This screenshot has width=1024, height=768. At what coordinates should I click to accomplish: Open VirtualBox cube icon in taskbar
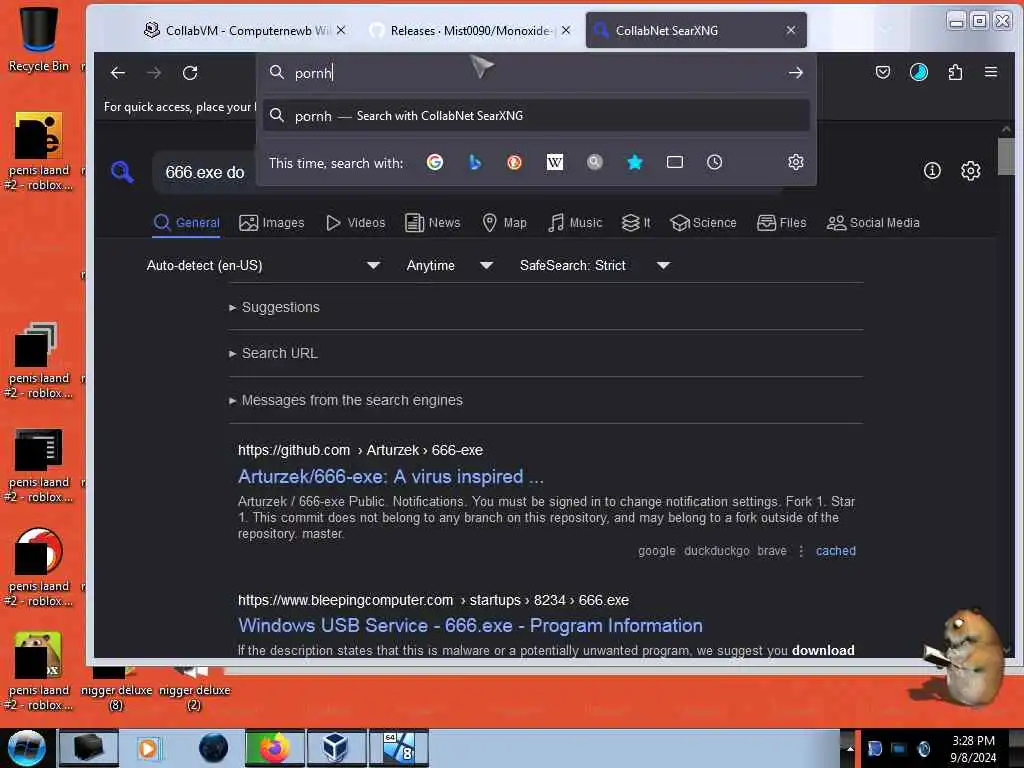(x=336, y=748)
